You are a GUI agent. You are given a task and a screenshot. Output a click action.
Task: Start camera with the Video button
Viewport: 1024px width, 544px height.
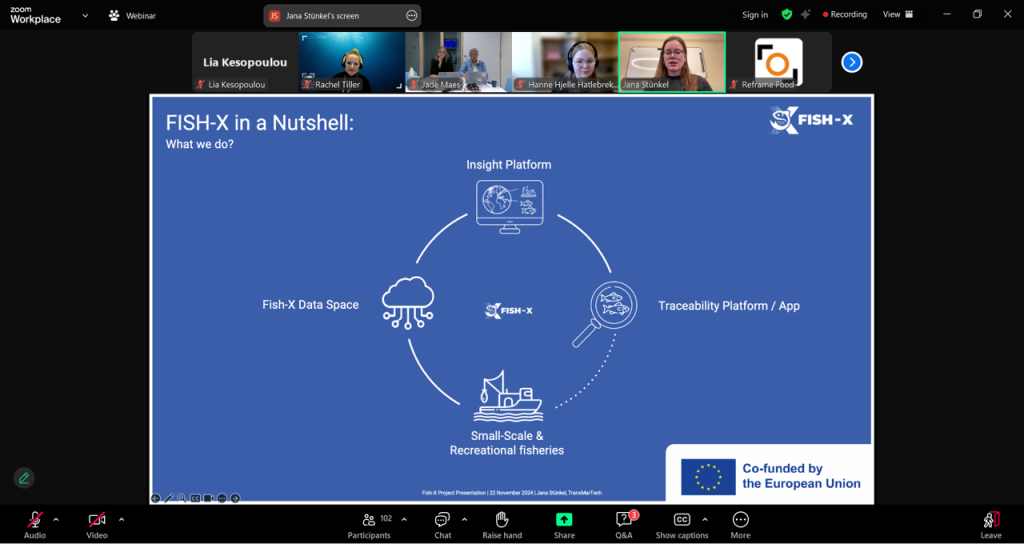pos(97,525)
